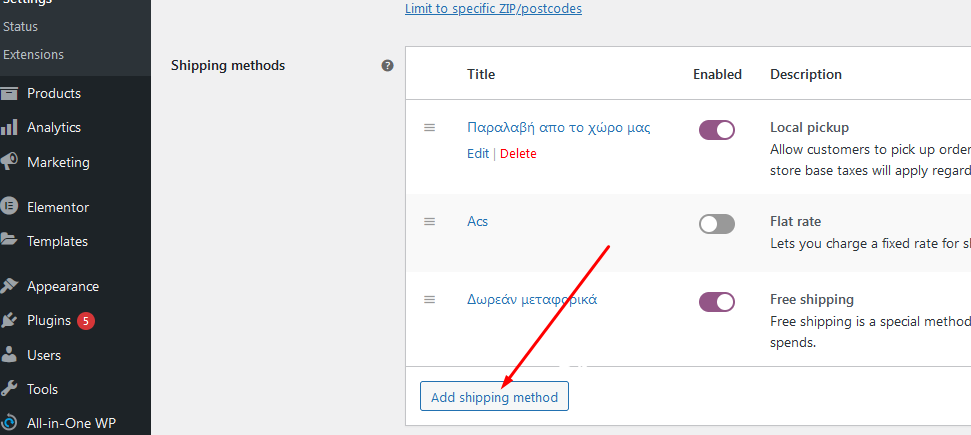Click the Marketing megaphone icon
971x435 pixels.
(9, 162)
